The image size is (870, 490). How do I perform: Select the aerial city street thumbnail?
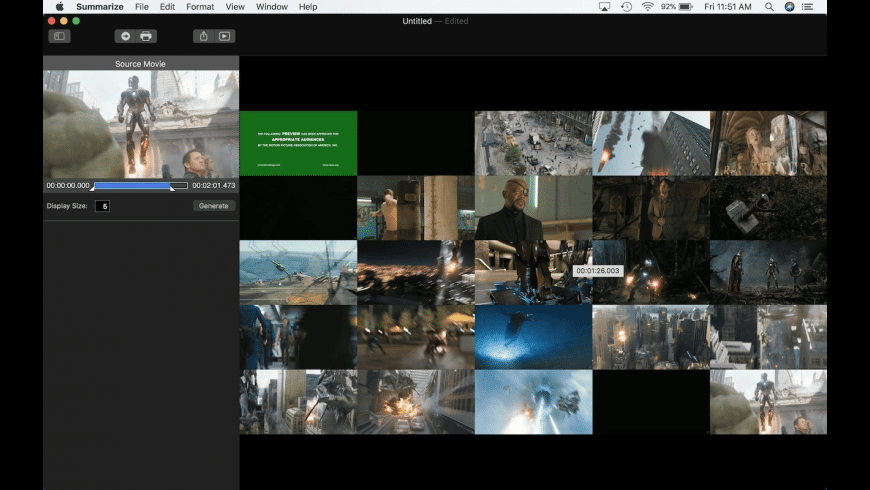pyautogui.click(x=534, y=143)
